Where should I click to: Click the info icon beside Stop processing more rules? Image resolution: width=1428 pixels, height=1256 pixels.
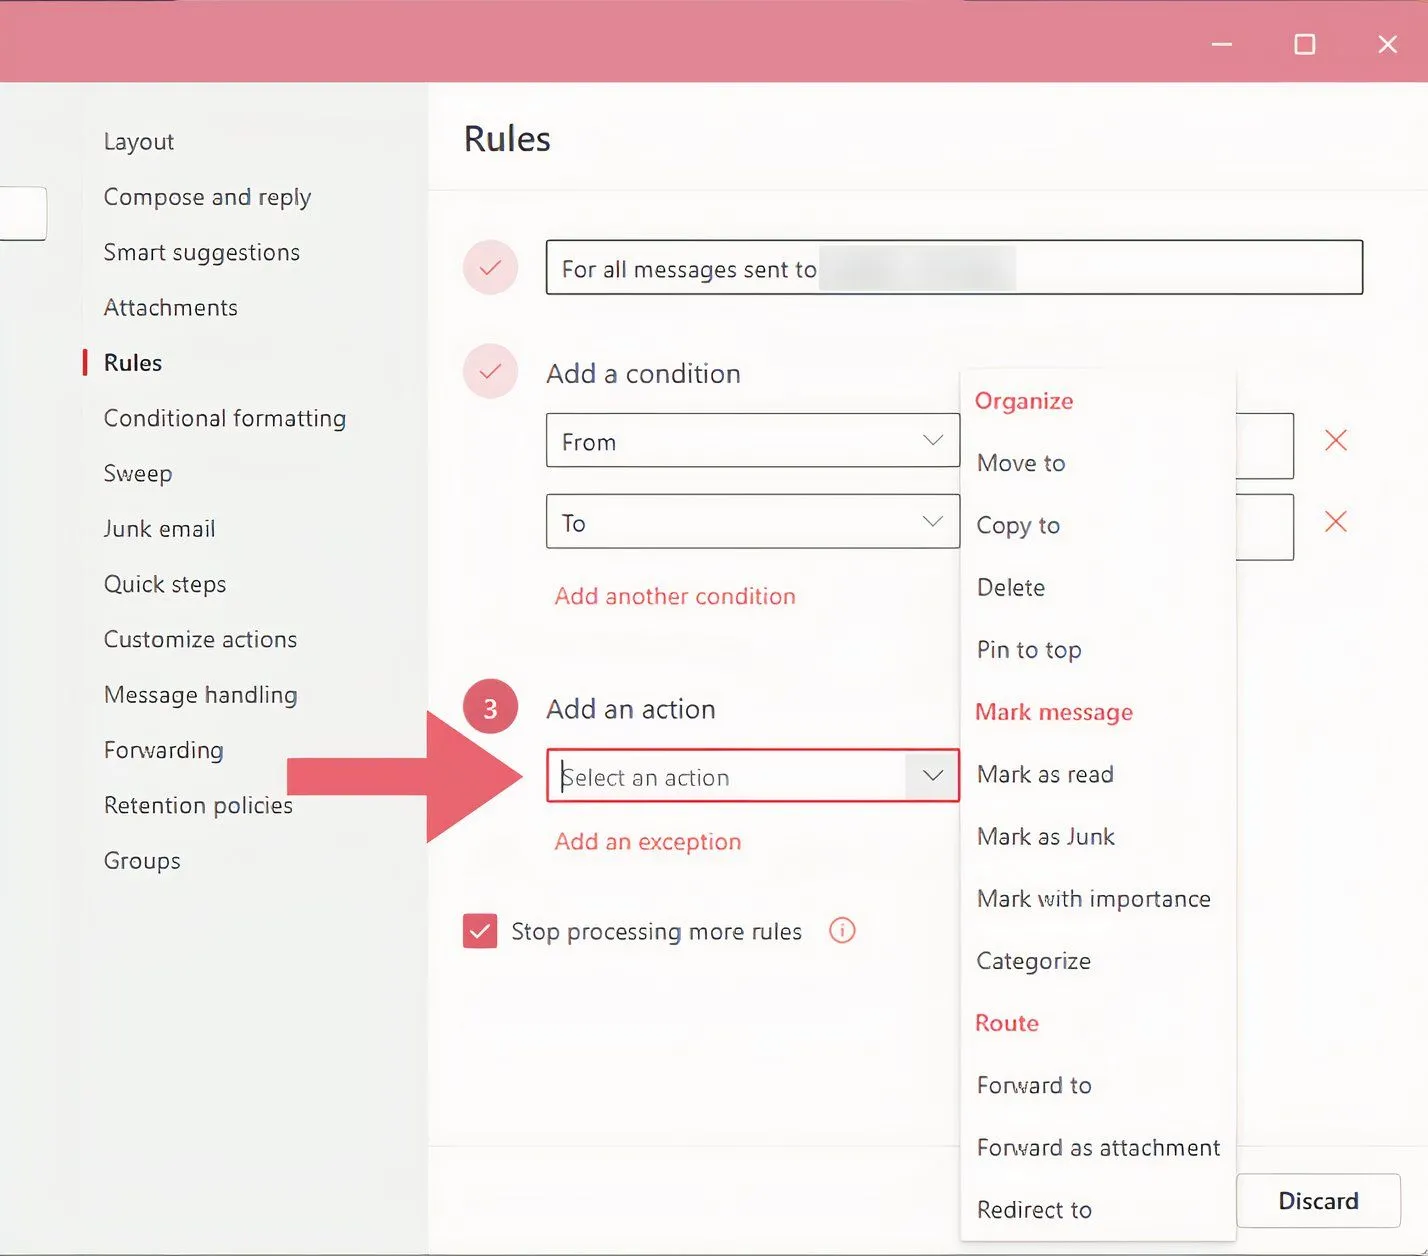click(841, 931)
